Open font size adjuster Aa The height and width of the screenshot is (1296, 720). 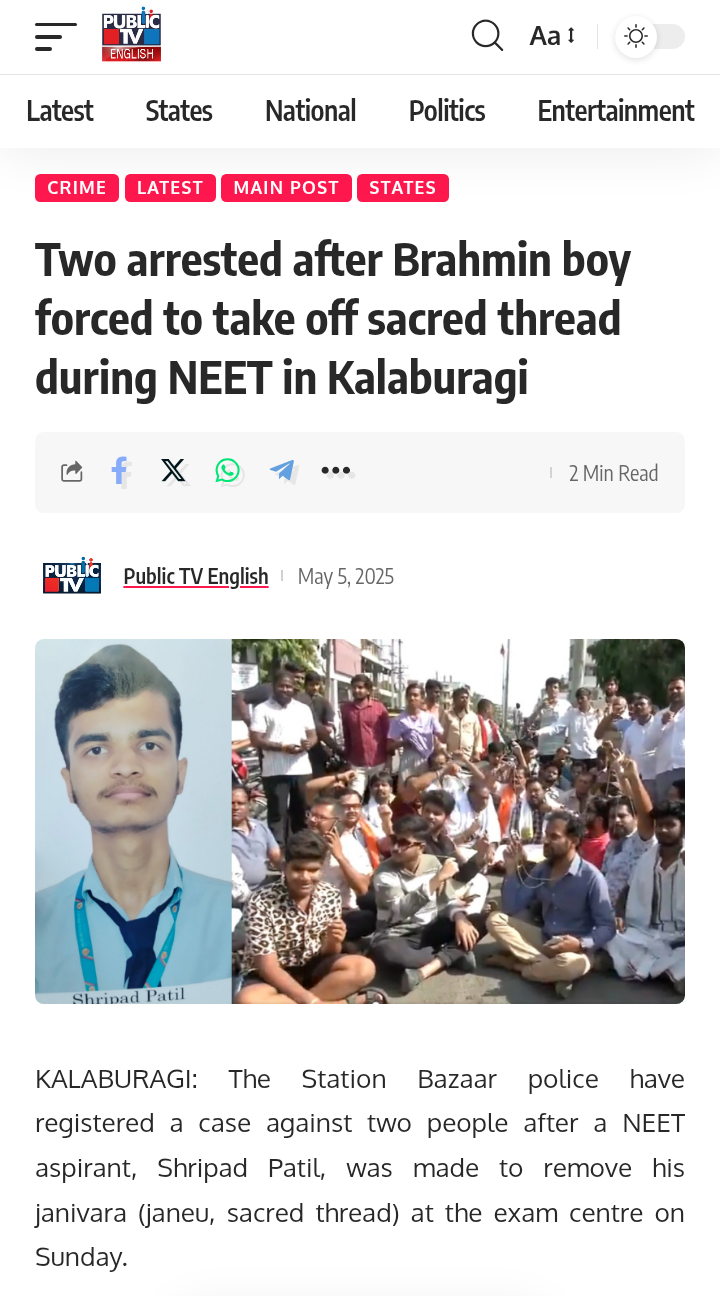click(553, 36)
